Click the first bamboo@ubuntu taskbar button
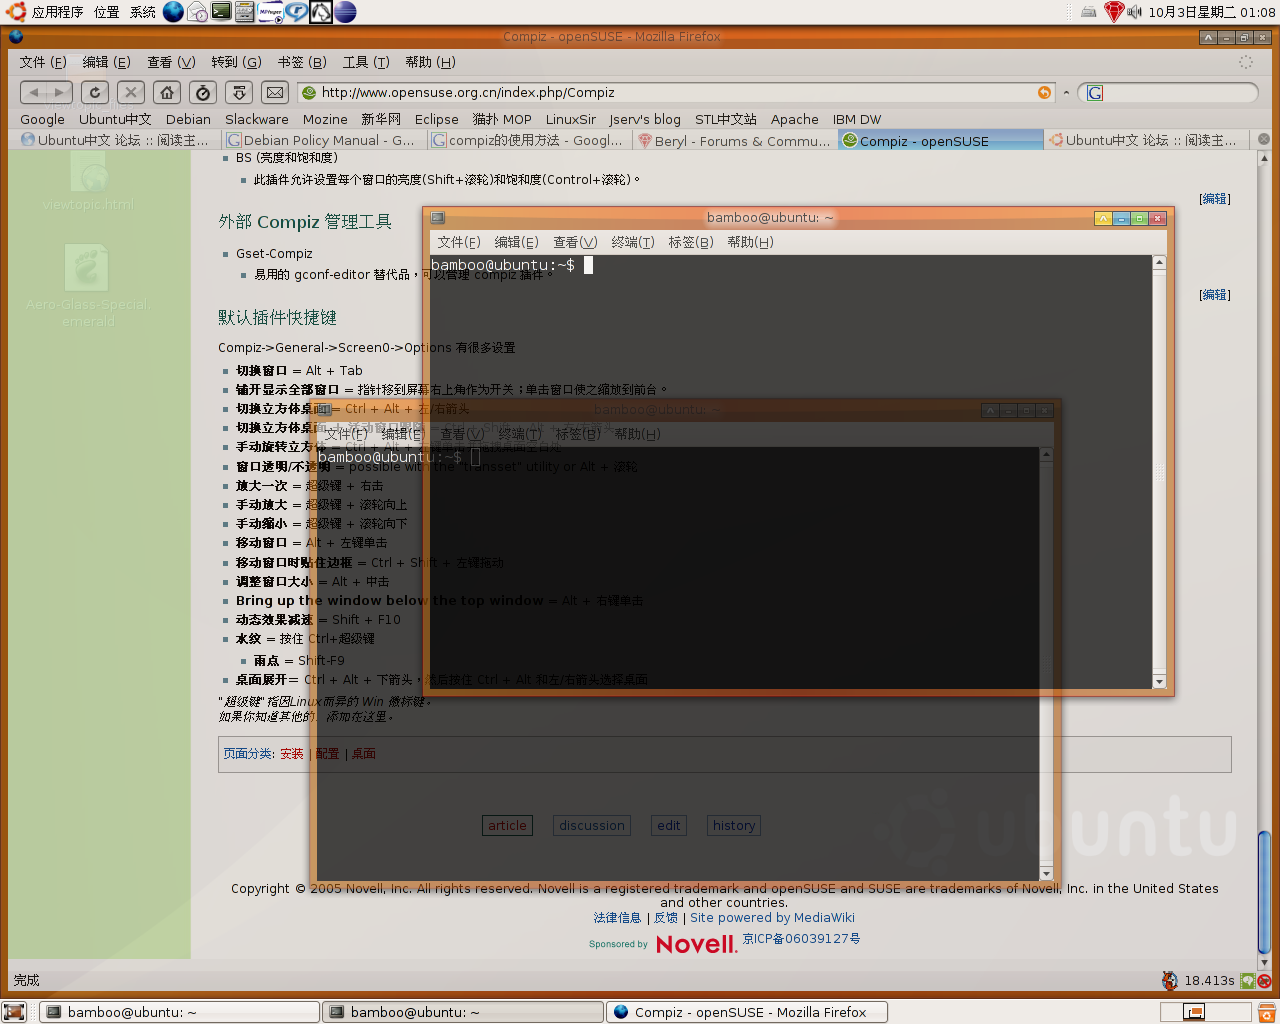 (x=180, y=1012)
